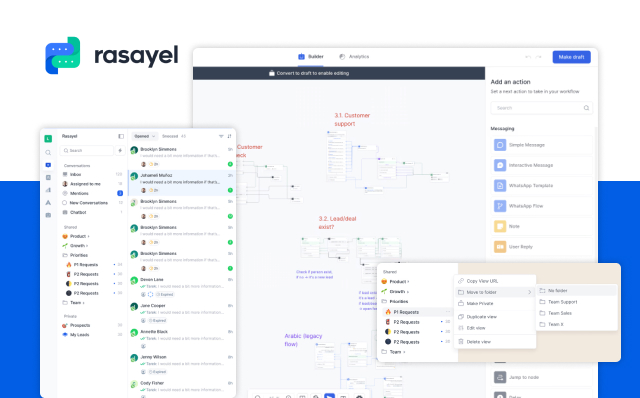Click the three-dots icon on highlighted P1 Requests
This screenshot has height=398, width=640.
coord(448,312)
